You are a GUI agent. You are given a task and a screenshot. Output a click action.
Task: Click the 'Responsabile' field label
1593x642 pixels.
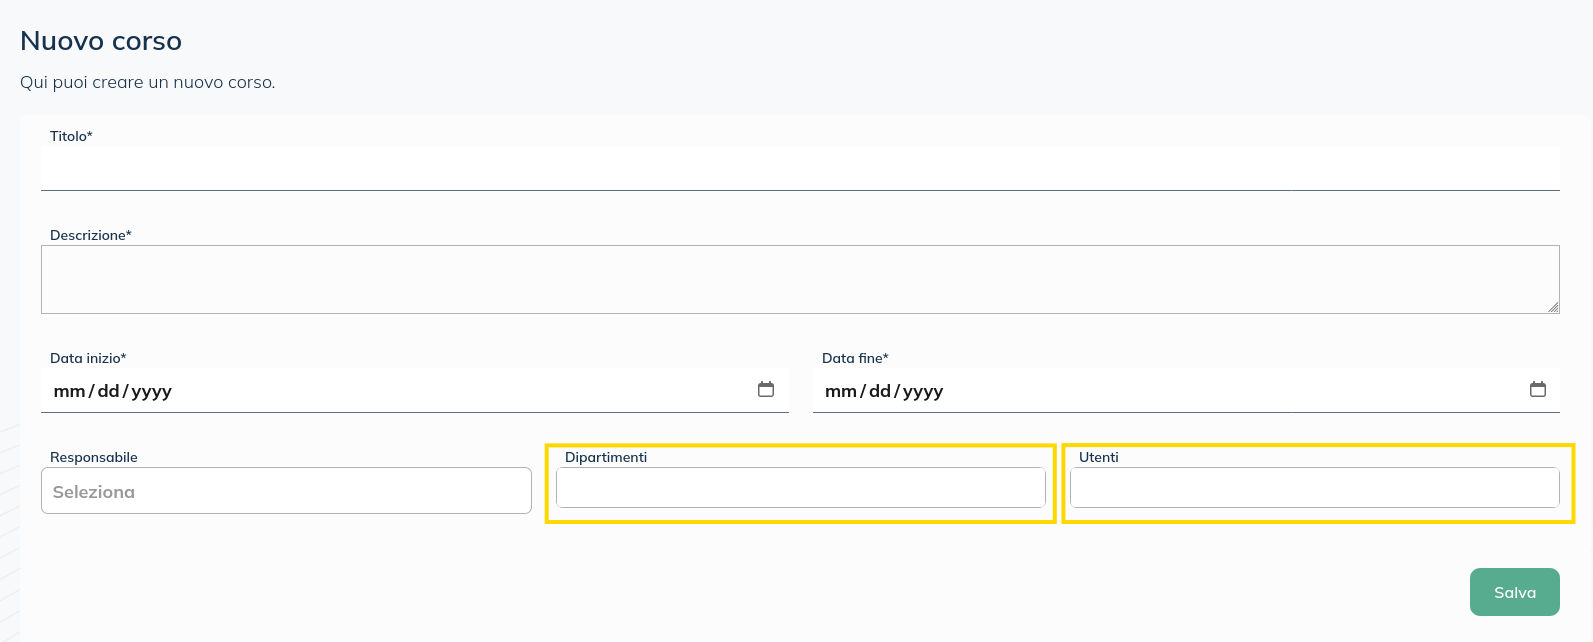[94, 457]
